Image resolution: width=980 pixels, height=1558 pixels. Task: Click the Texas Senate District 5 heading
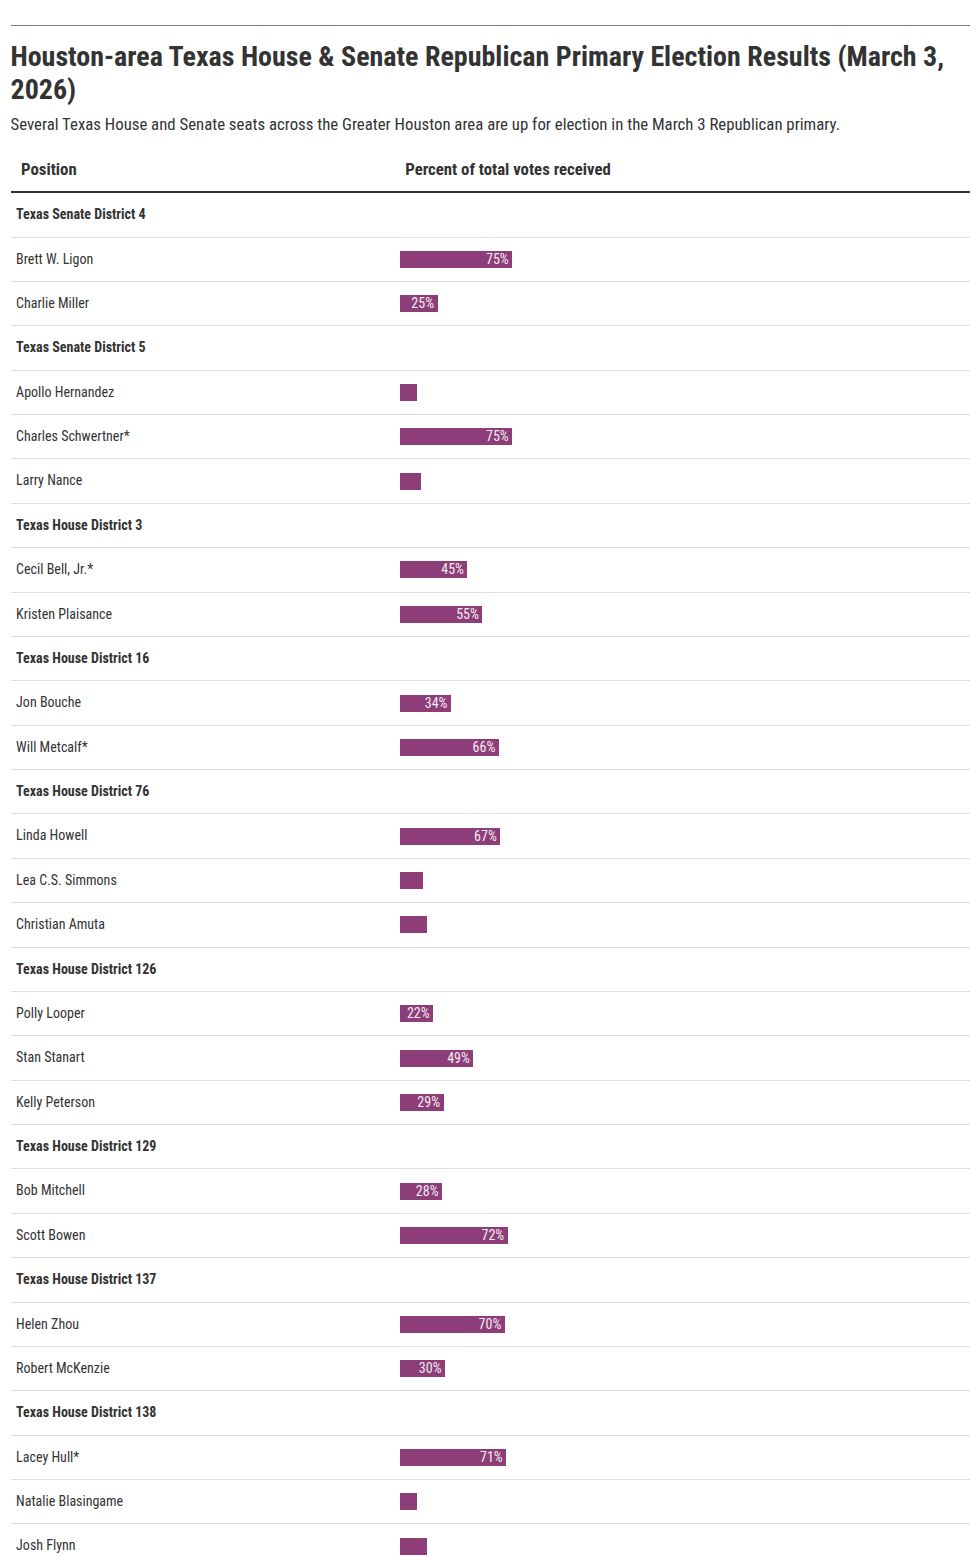[81, 348]
